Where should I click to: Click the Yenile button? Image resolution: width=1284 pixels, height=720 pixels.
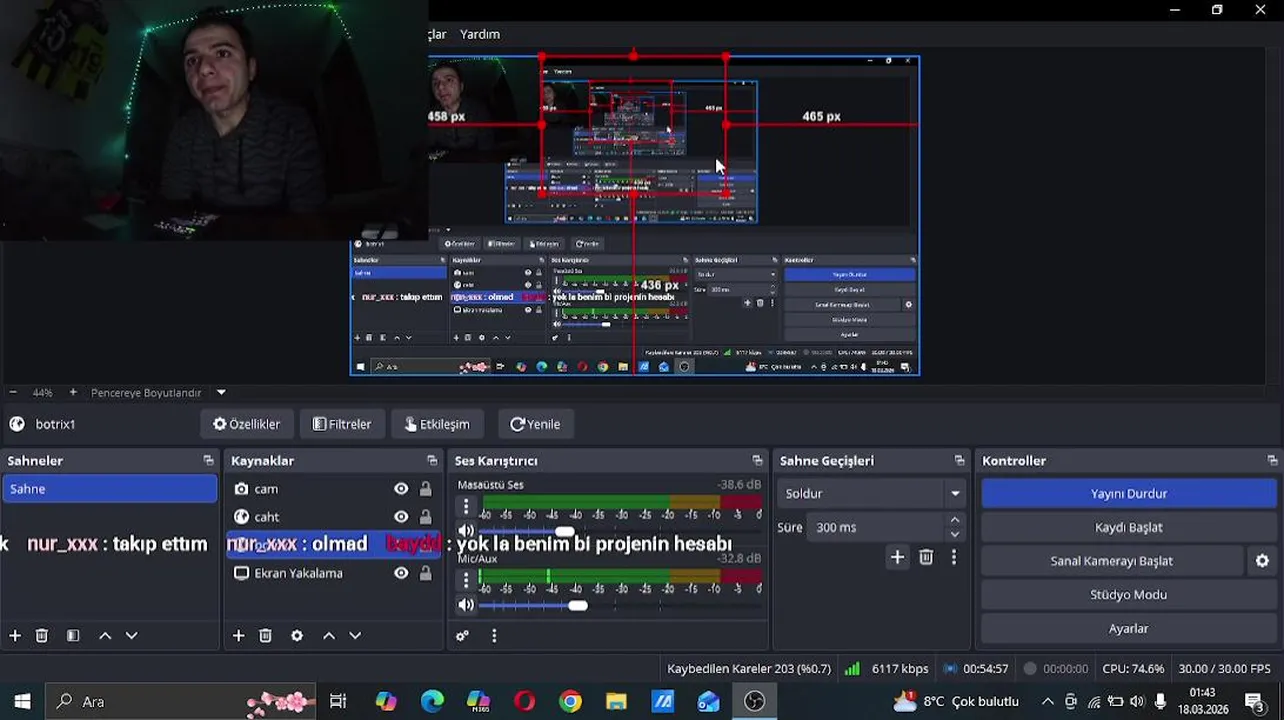[x=535, y=424]
